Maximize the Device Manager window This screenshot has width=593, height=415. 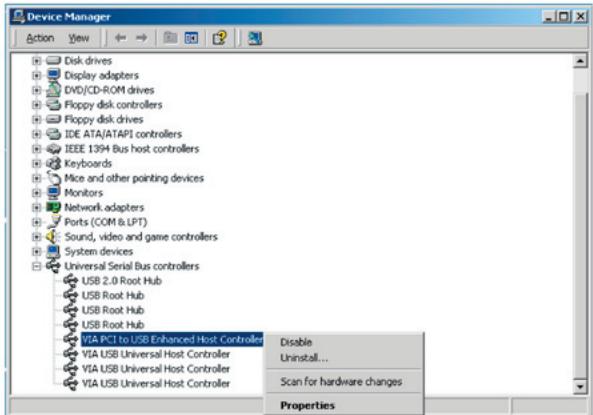(564, 17)
